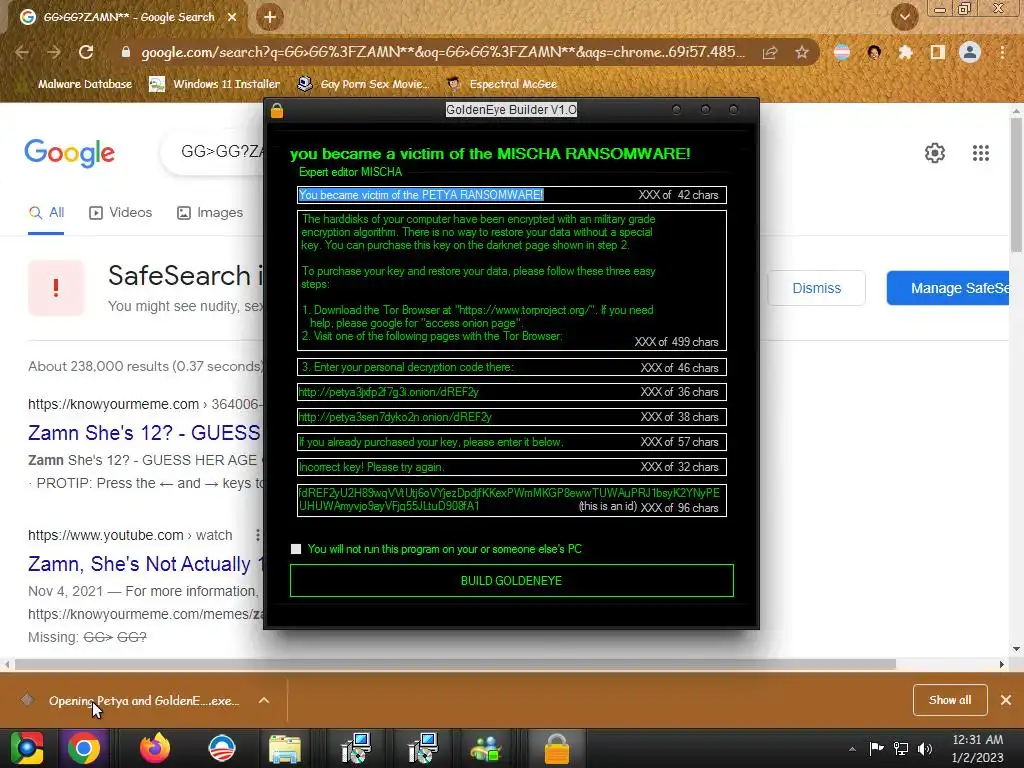Click the face avatar extension icon
The width and height of the screenshot is (1024, 768).
tap(874, 52)
